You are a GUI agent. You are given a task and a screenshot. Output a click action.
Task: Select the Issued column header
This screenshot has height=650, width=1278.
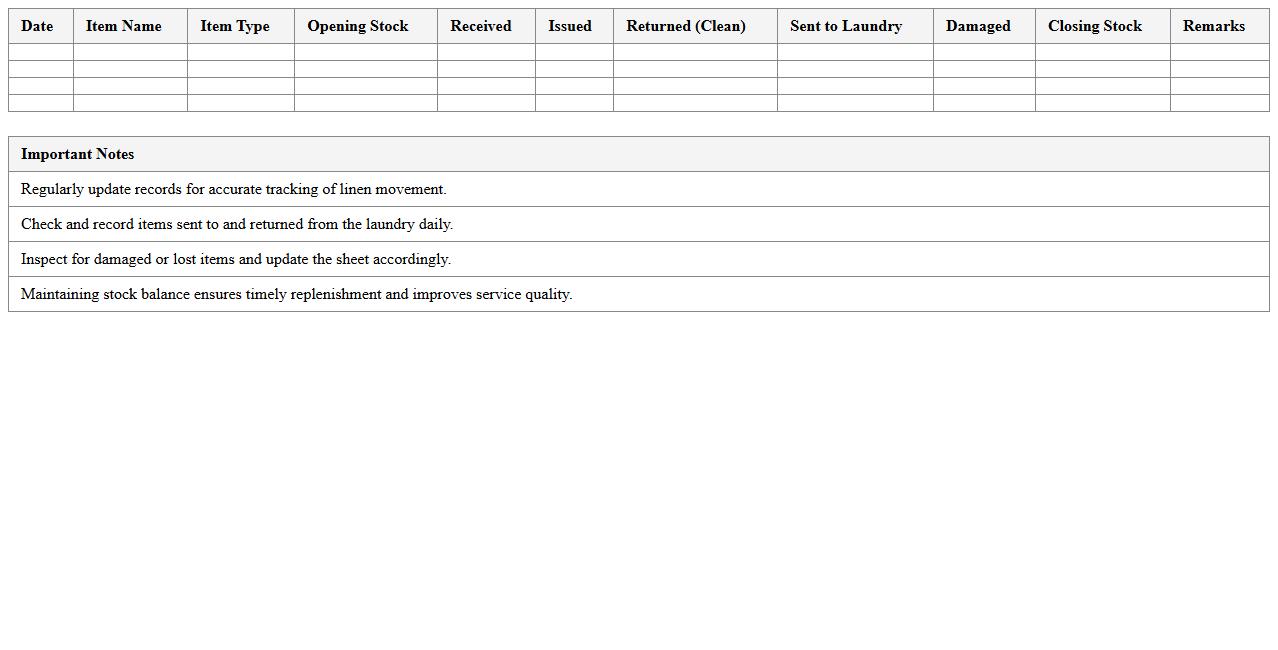click(x=570, y=26)
